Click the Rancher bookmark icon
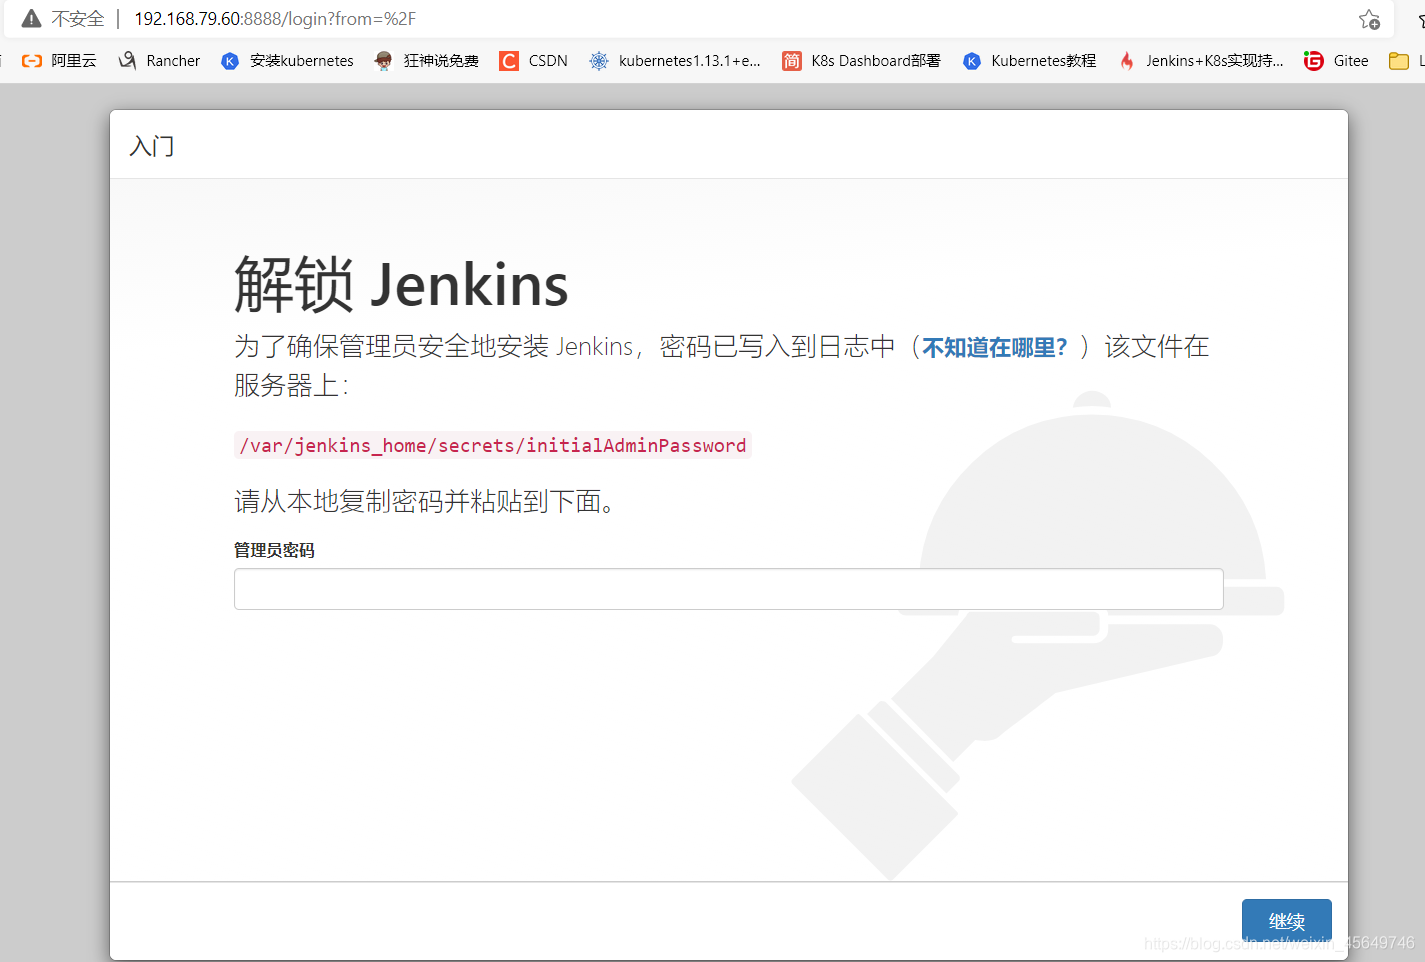 (127, 61)
